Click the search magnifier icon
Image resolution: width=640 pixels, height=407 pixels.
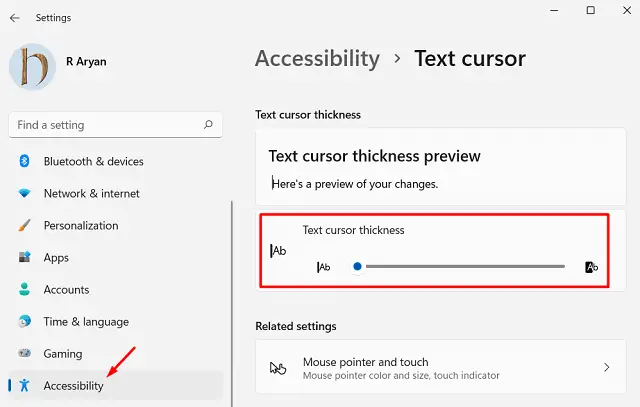(208, 125)
